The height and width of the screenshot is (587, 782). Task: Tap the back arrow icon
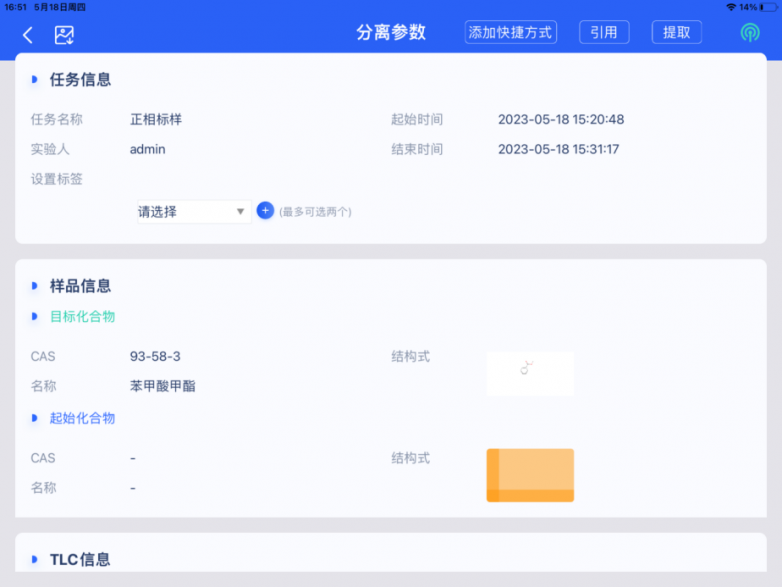[28, 35]
